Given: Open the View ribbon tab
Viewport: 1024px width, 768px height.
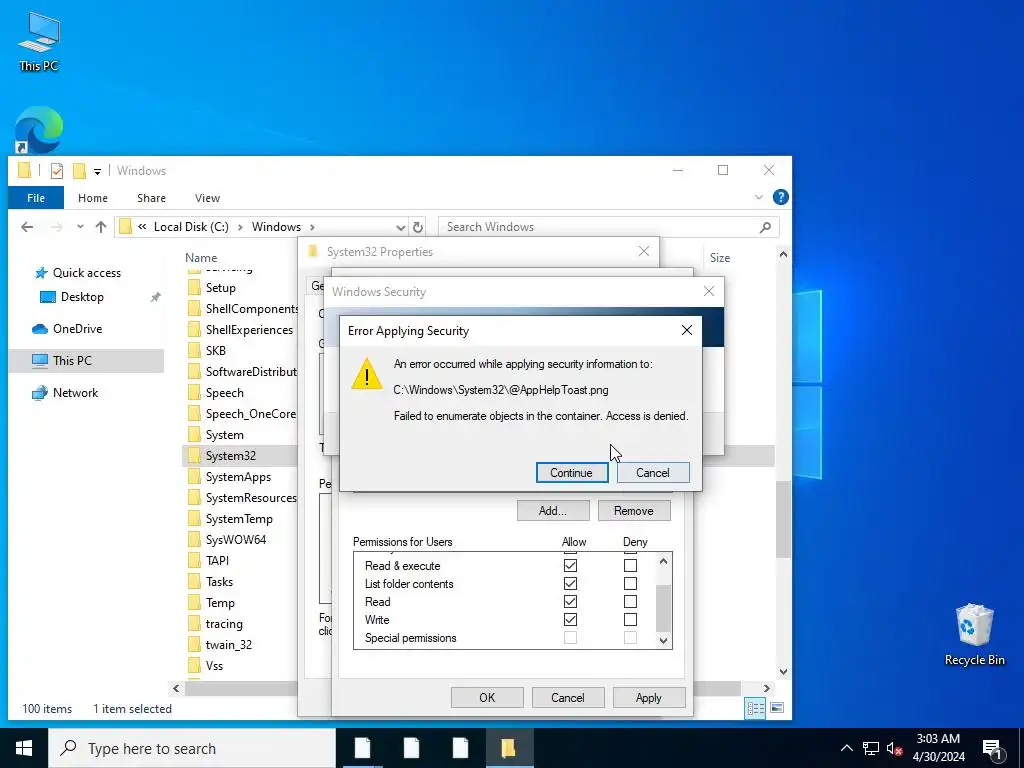Looking at the screenshot, I should 207,198.
